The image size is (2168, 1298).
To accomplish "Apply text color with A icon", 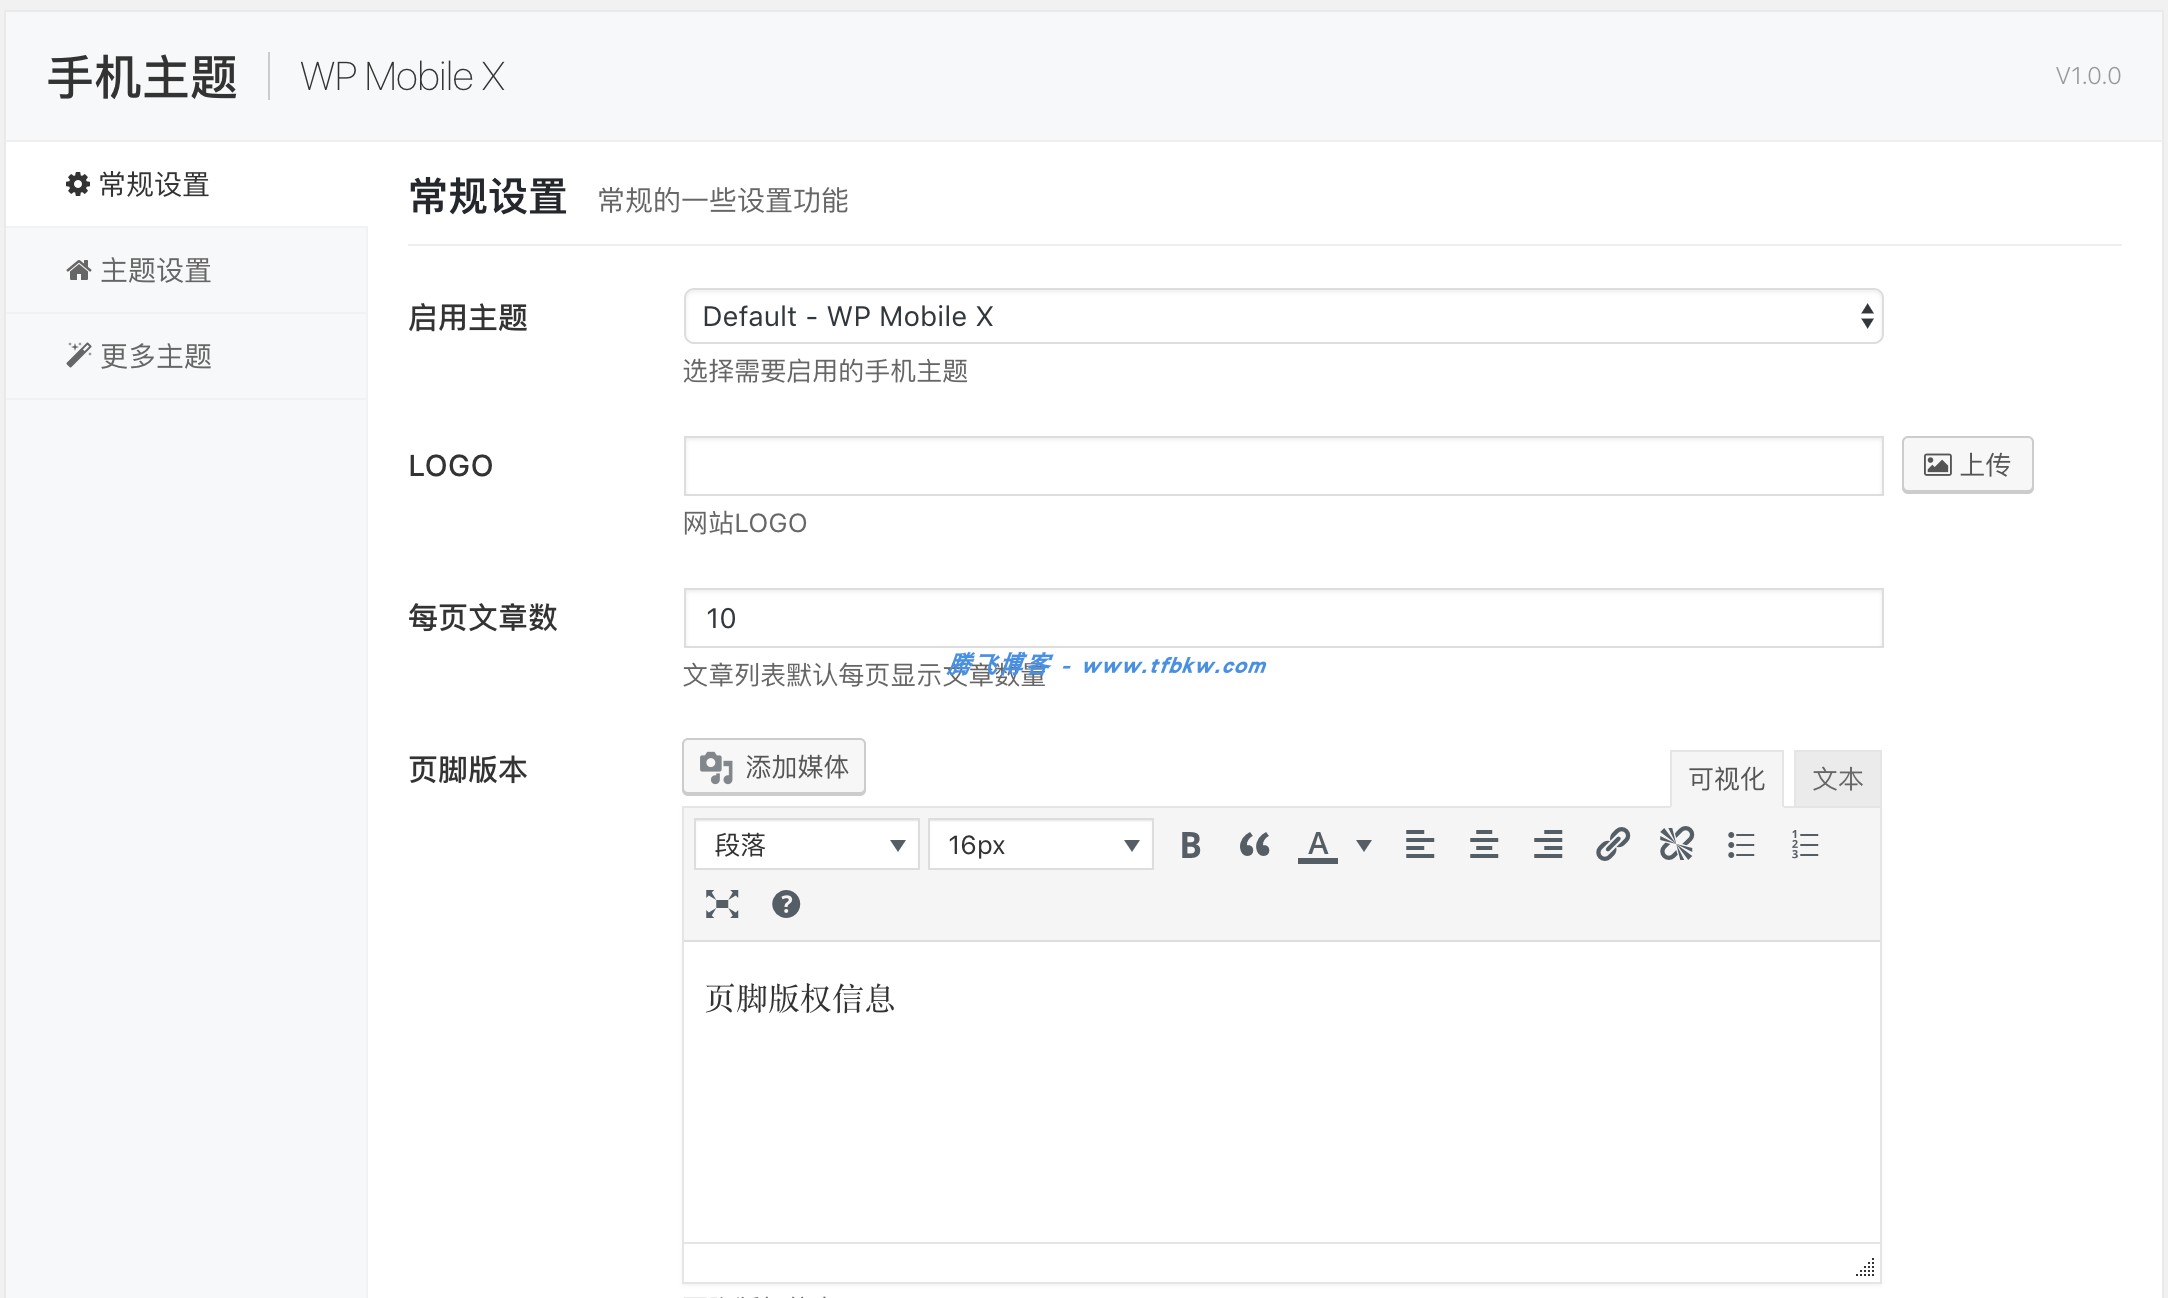I will 1318,845.
